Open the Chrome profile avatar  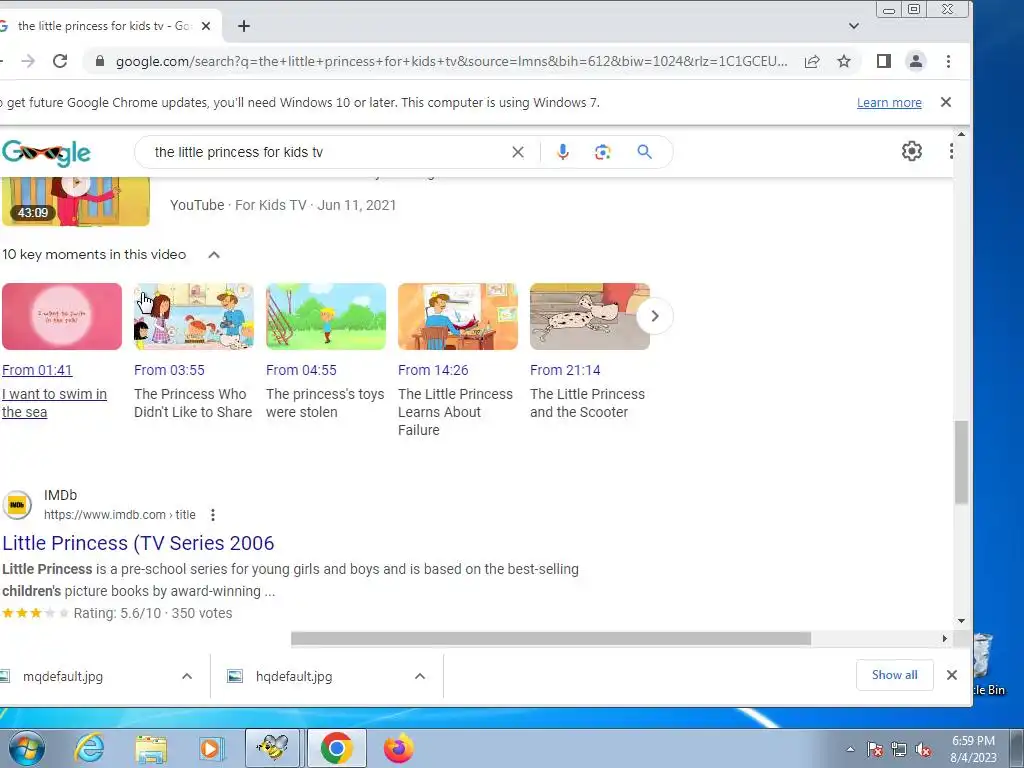tap(916, 61)
